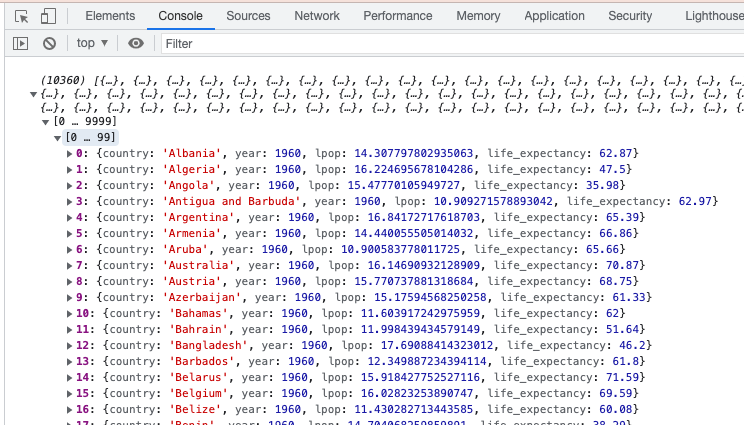Collapse the [0 … 9999] group
This screenshot has width=744, height=425.
(46, 122)
